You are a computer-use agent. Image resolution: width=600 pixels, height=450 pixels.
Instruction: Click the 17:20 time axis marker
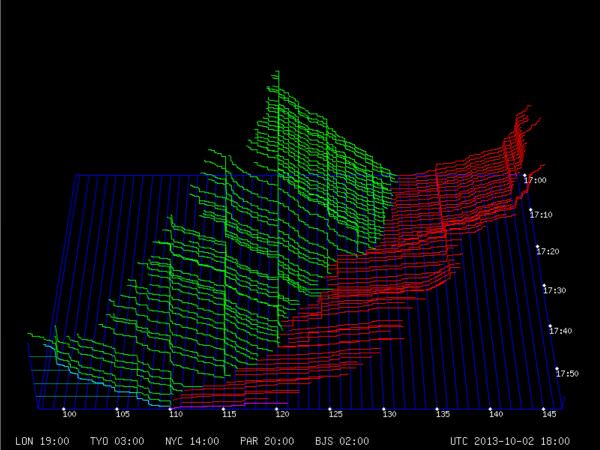[x=548, y=251]
